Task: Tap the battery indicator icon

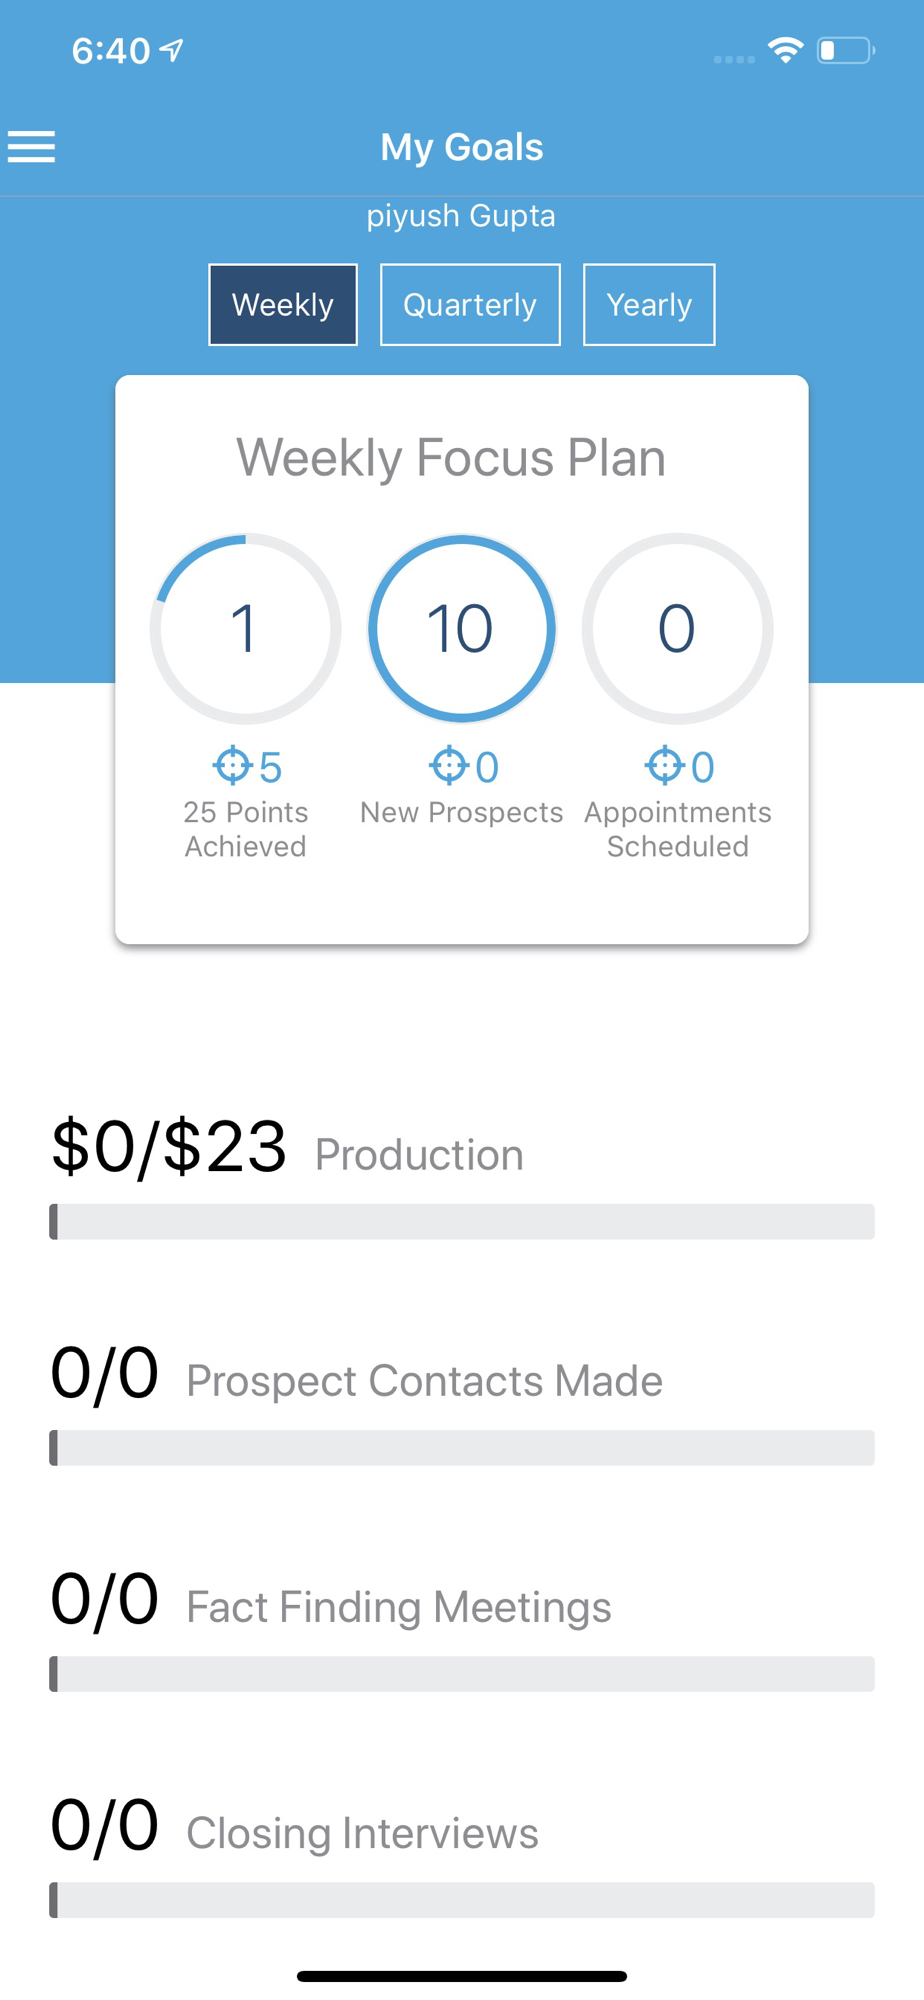Action: point(845,50)
